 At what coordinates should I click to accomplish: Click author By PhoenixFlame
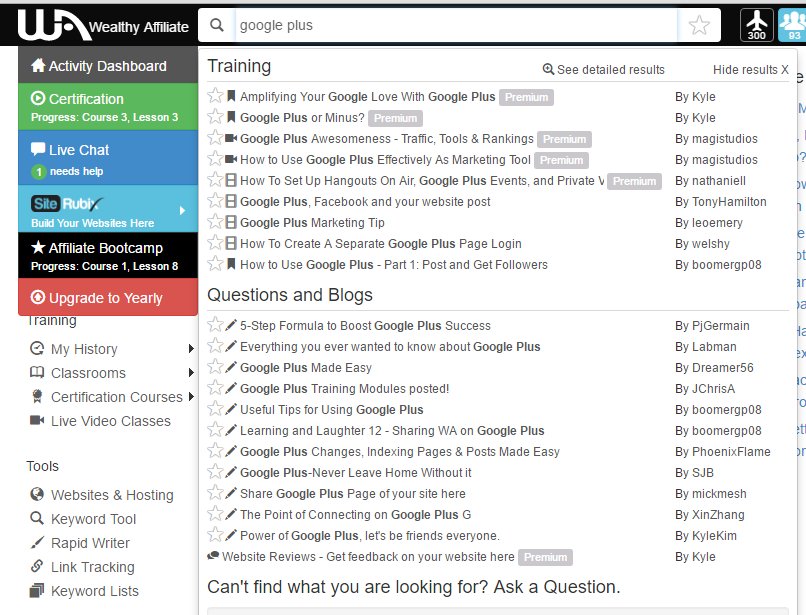point(723,451)
